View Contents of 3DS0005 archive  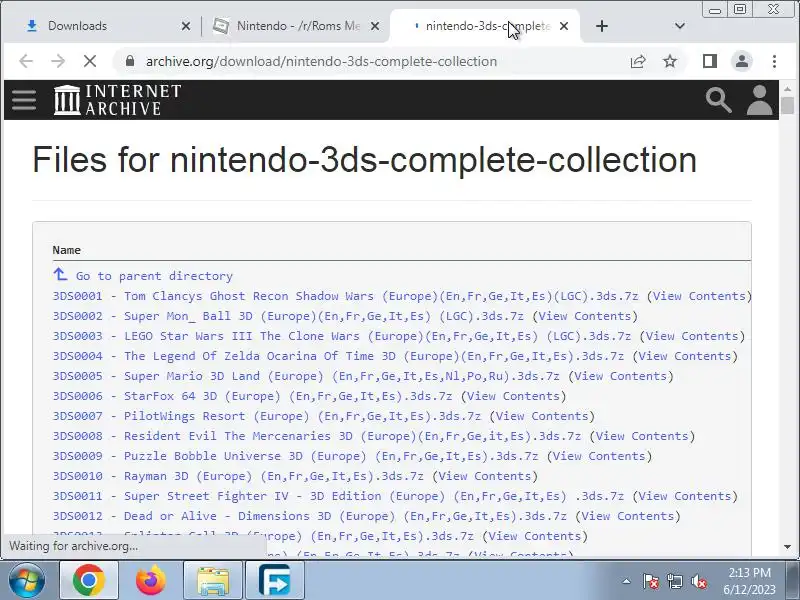pyautogui.click(x=621, y=376)
